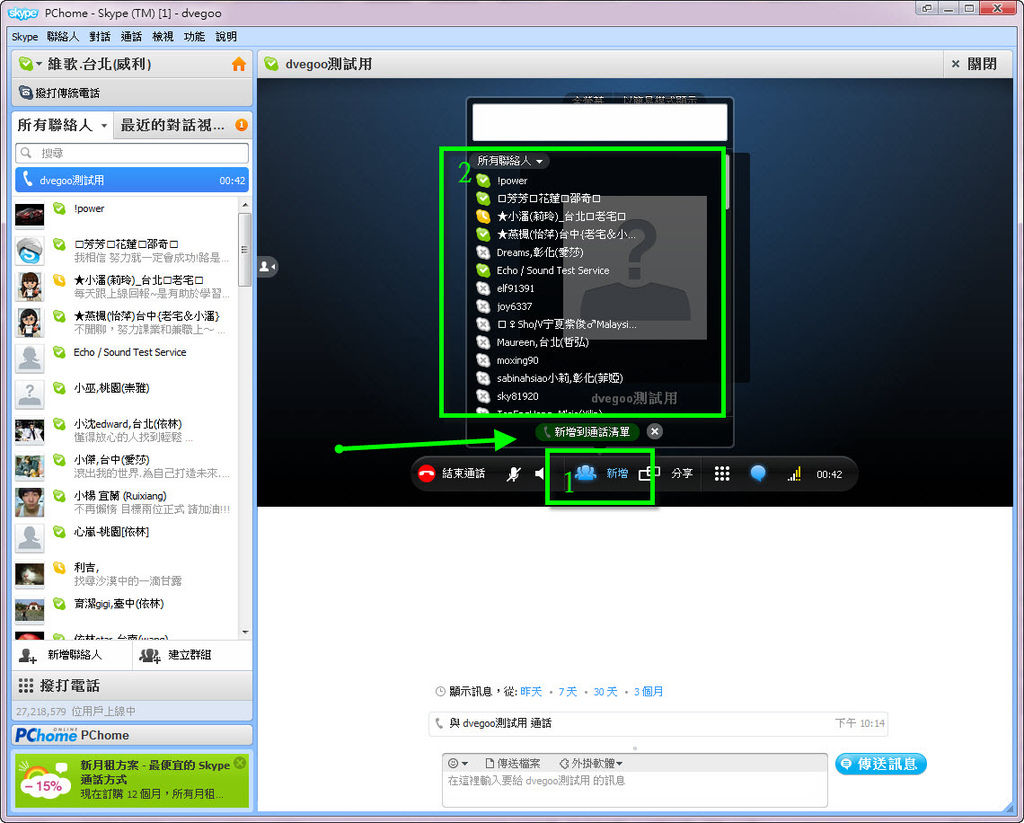Select 小楊 宜蘭 (Ruixiang) contact
This screenshot has width=1024, height=823.
[x=125, y=502]
